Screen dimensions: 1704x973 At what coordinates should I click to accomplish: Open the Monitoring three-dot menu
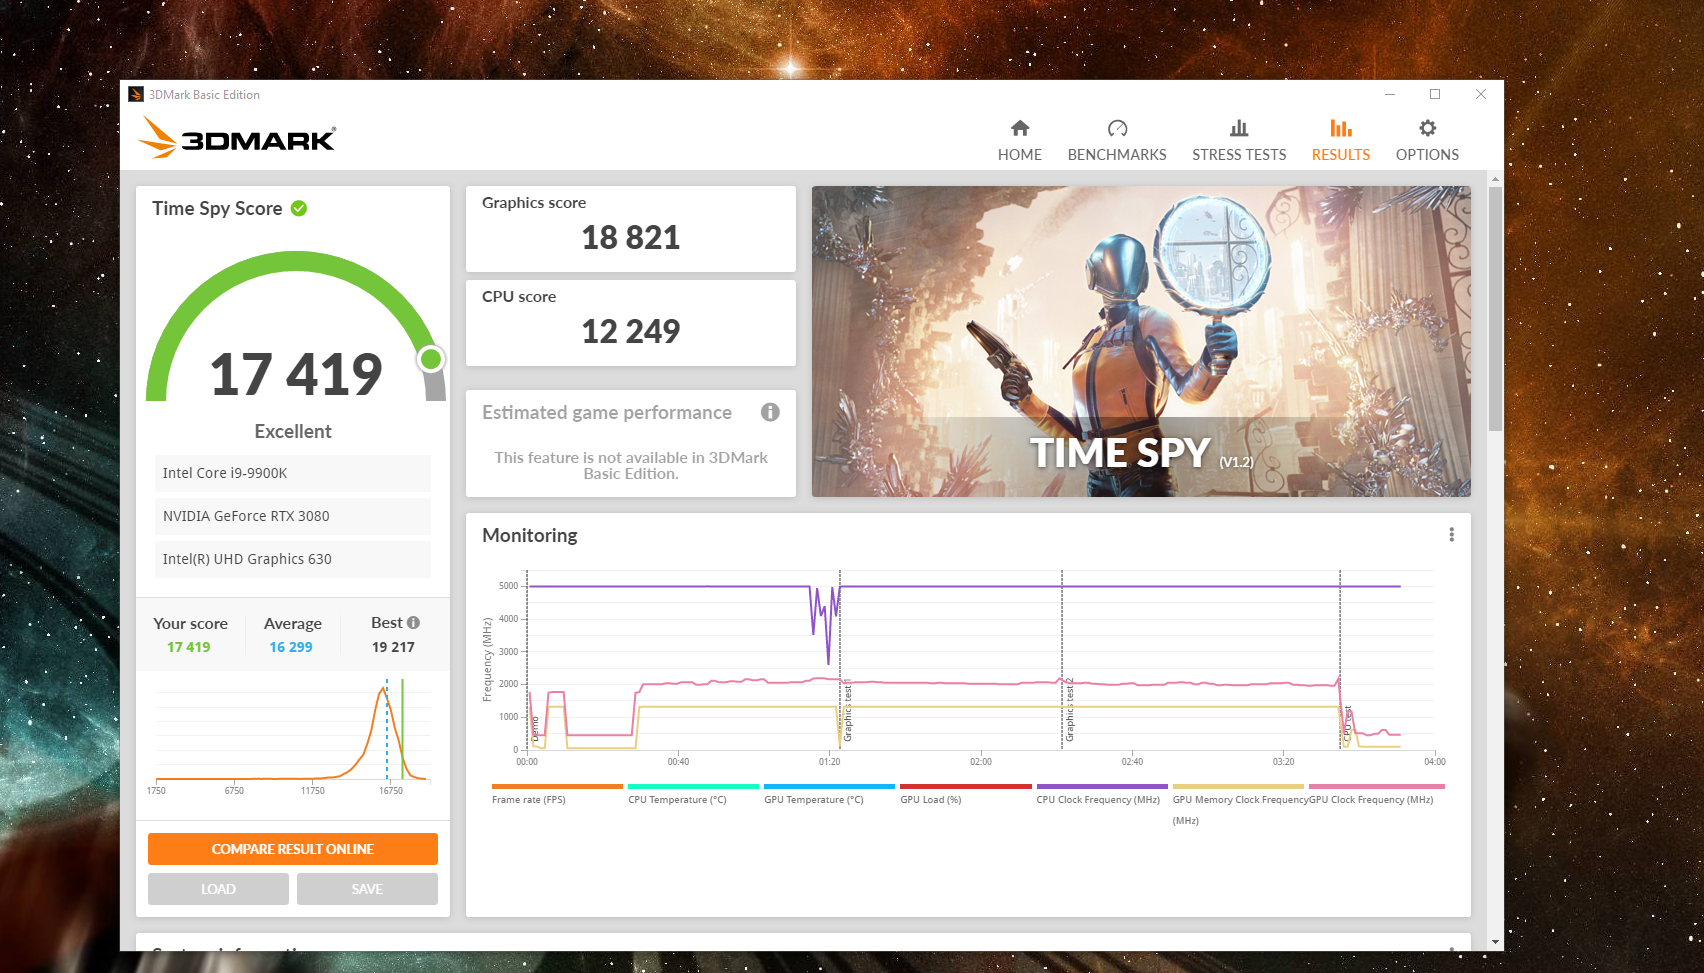(x=1451, y=535)
